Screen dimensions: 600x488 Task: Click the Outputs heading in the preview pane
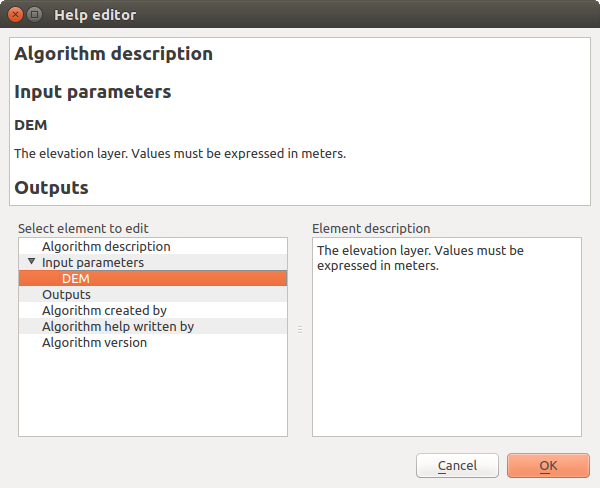[x=51, y=187]
